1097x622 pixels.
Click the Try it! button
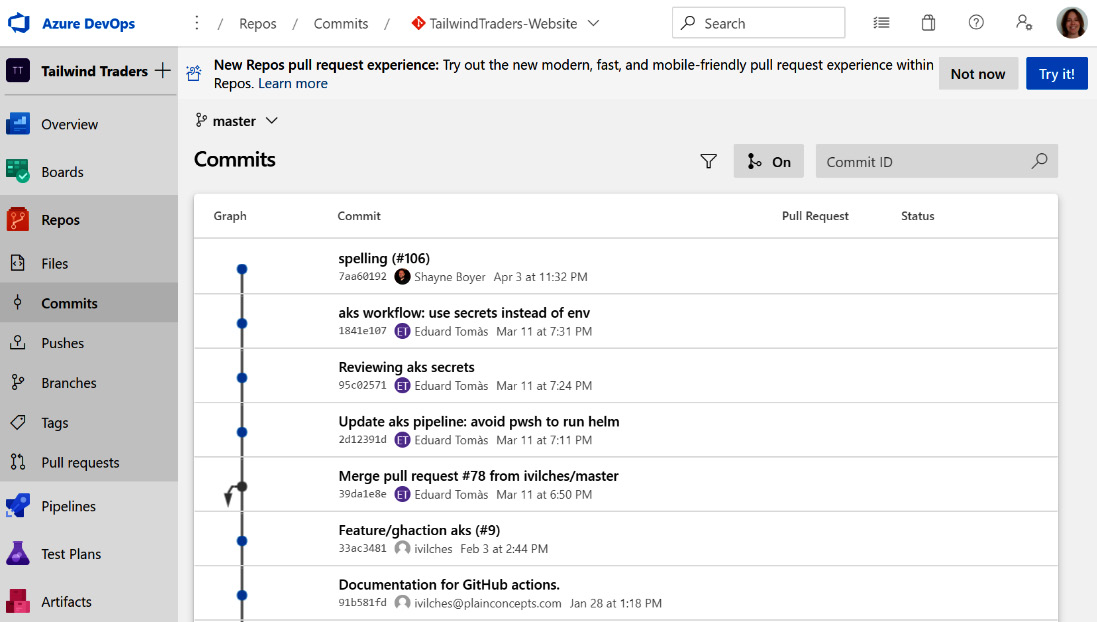click(x=1056, y=73)
